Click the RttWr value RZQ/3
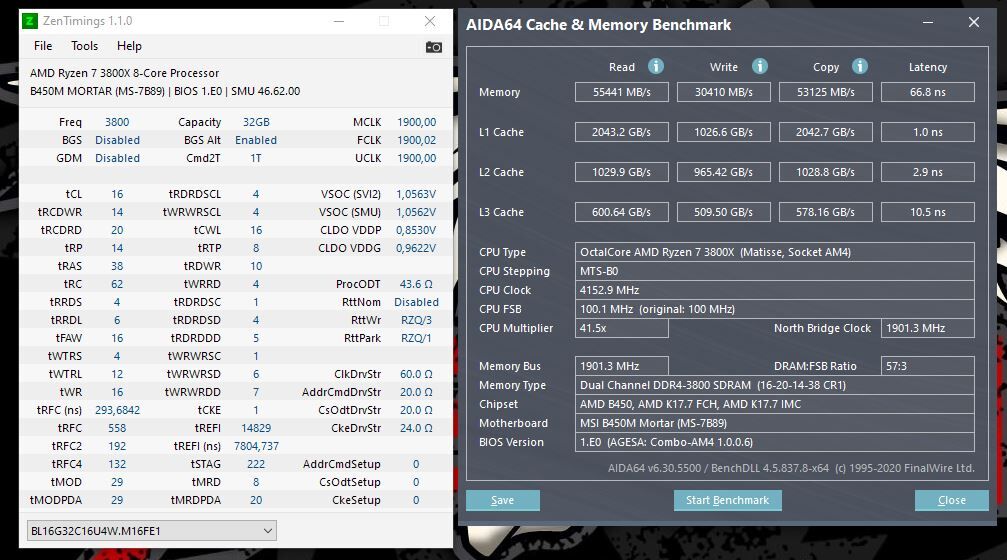 click(416, 320)
